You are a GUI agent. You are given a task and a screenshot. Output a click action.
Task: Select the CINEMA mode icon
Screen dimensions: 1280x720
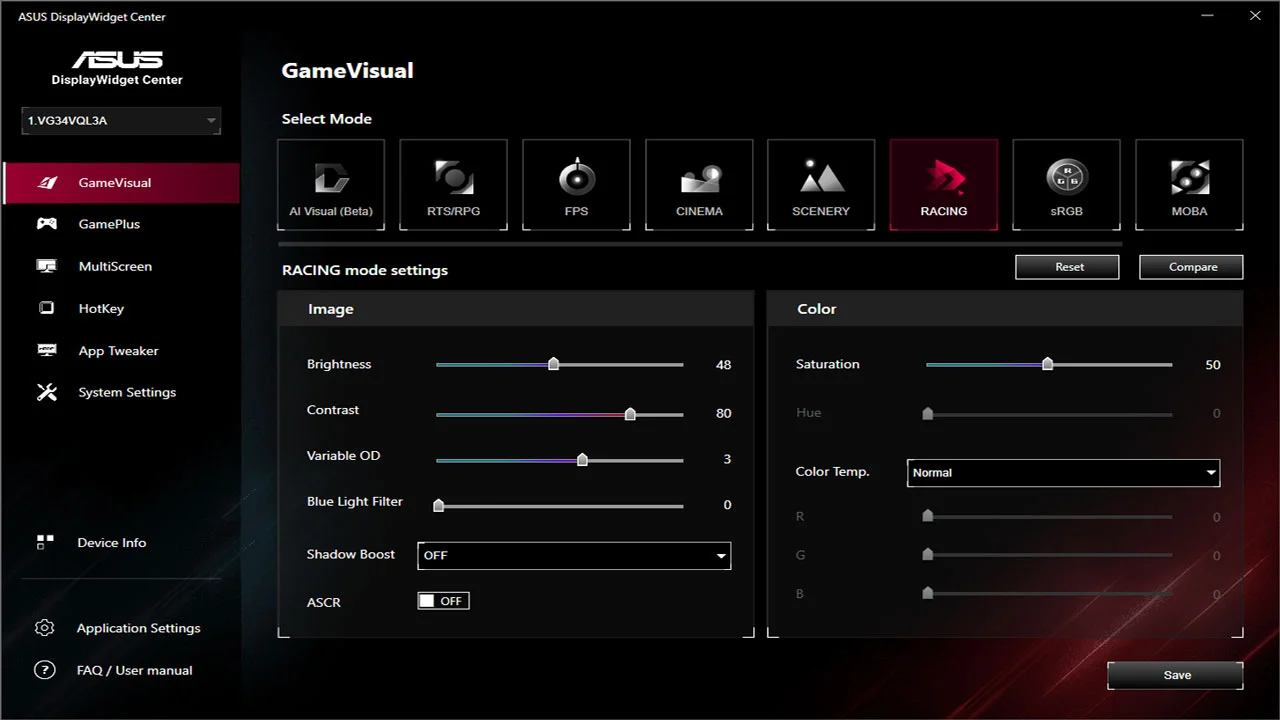[699, 184]
